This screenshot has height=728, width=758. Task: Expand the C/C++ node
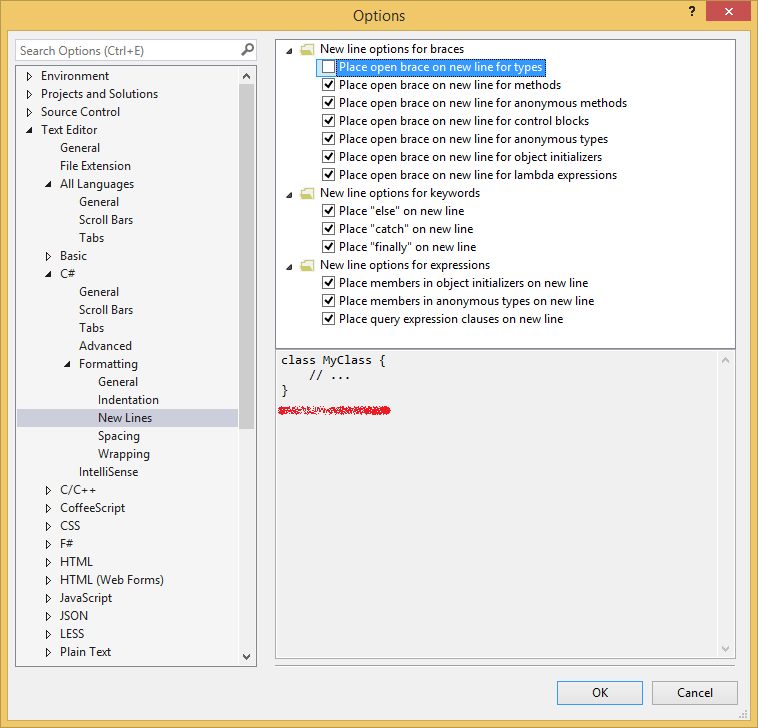pos(48,490)
